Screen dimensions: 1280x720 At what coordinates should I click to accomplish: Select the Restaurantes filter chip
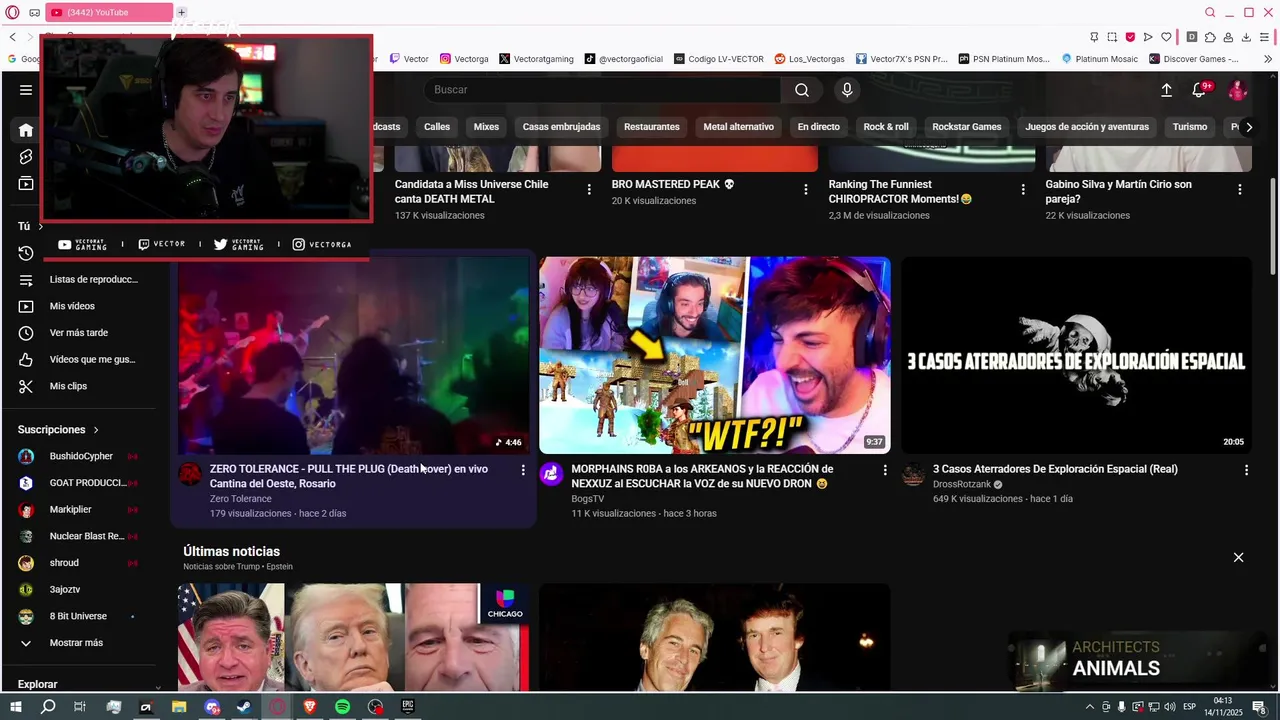[x=652, y=127]
